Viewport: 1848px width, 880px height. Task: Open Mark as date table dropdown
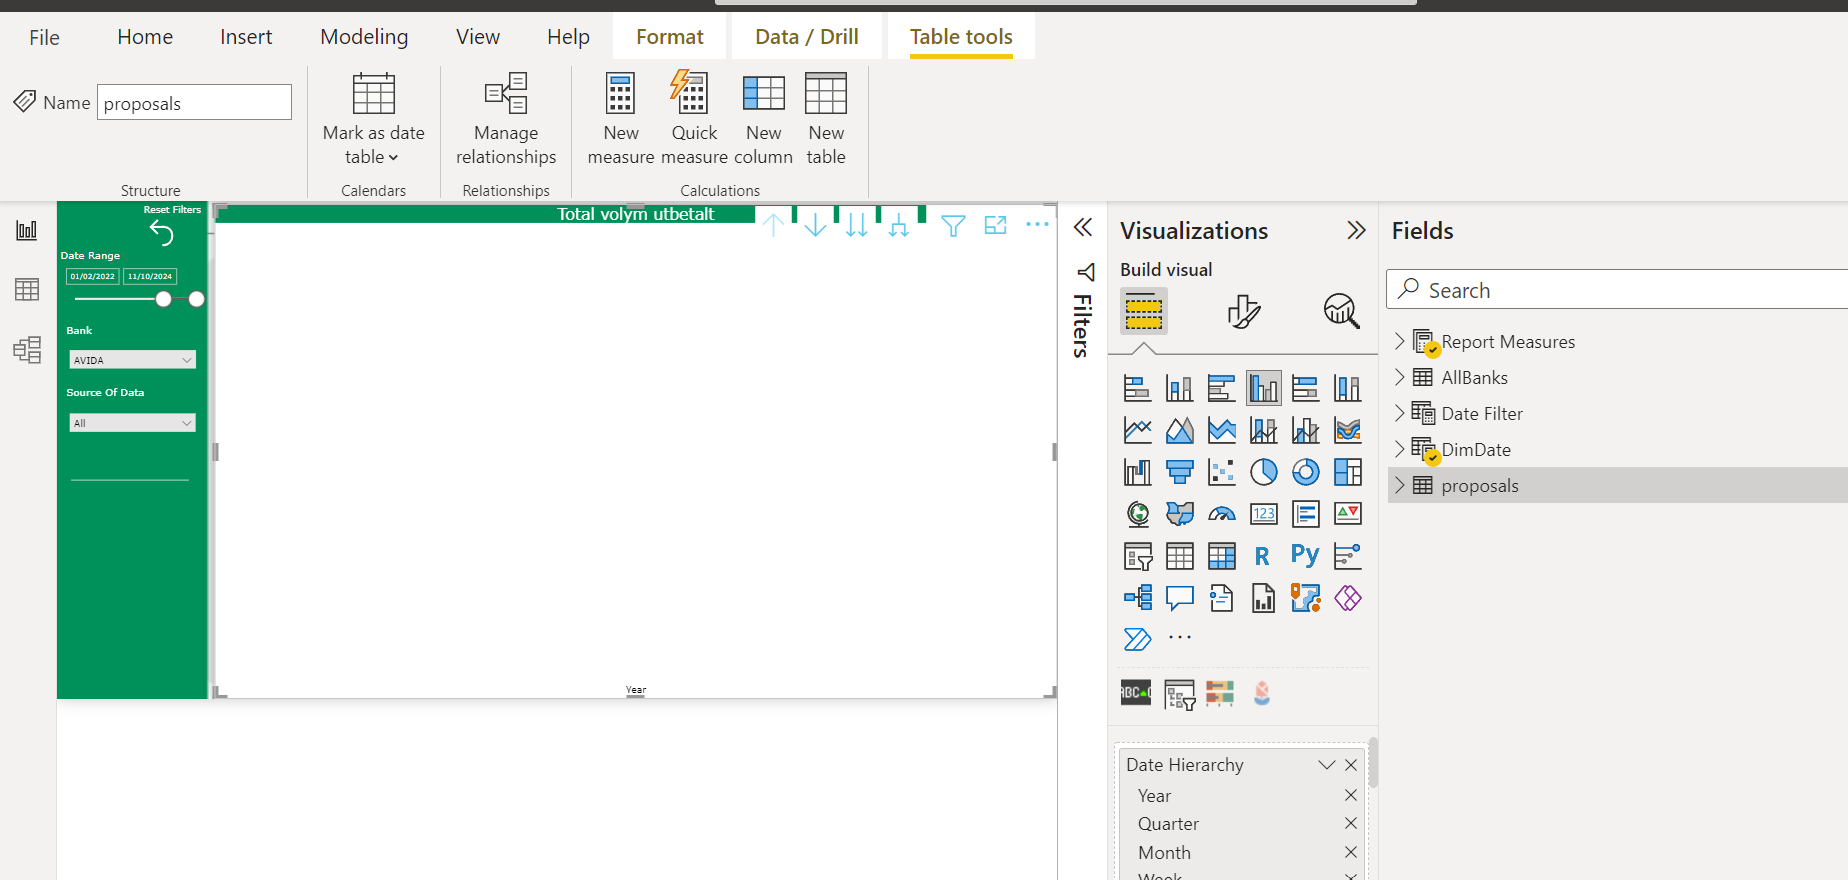(373, 118)
